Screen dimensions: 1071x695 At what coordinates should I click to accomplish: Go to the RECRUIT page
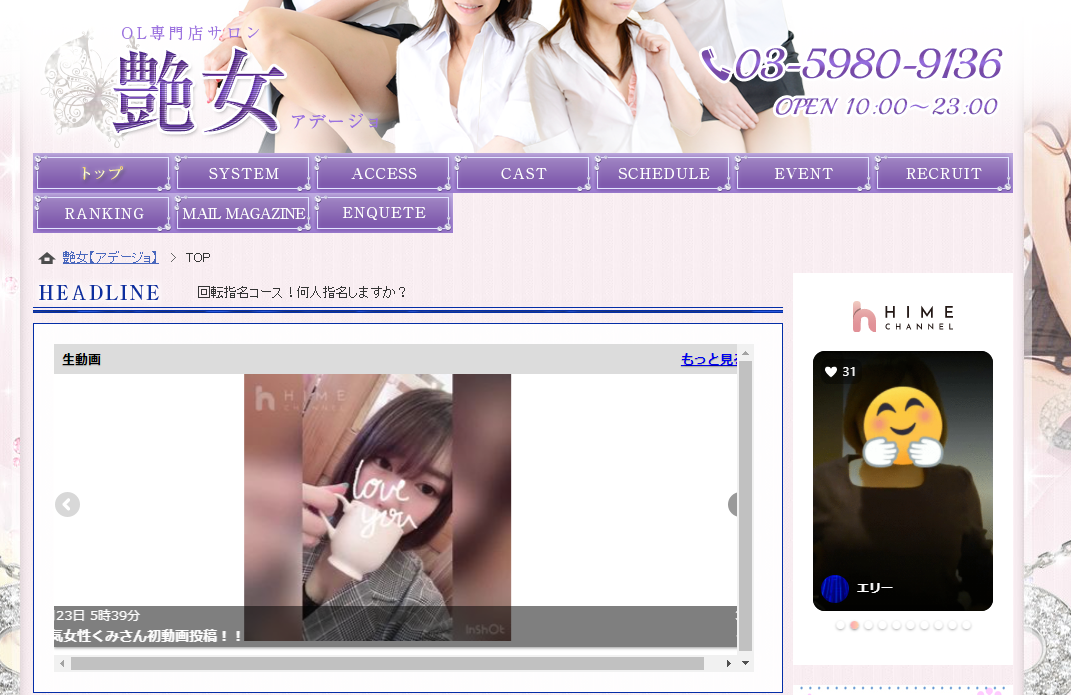pos(943,173)
